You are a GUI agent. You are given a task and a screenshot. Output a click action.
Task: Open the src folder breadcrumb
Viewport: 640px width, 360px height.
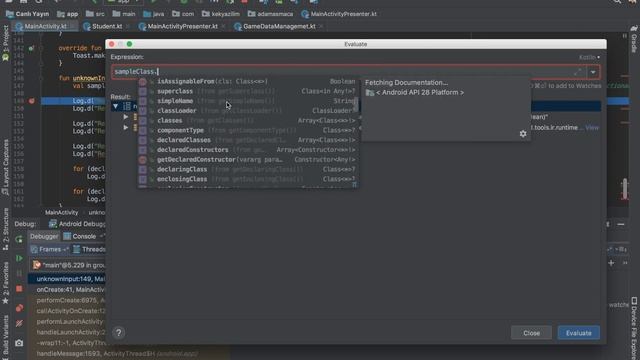pyautogui.click(x=95, y=14)
